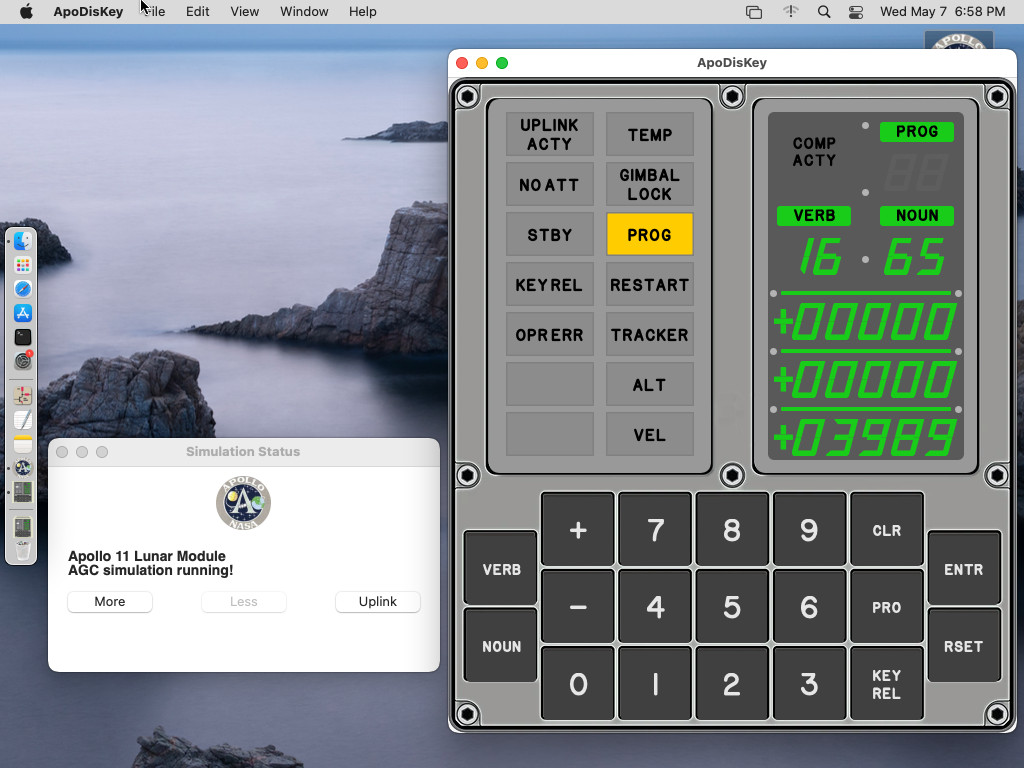Click the date and time in the menu bar

[x=942, y=12]
